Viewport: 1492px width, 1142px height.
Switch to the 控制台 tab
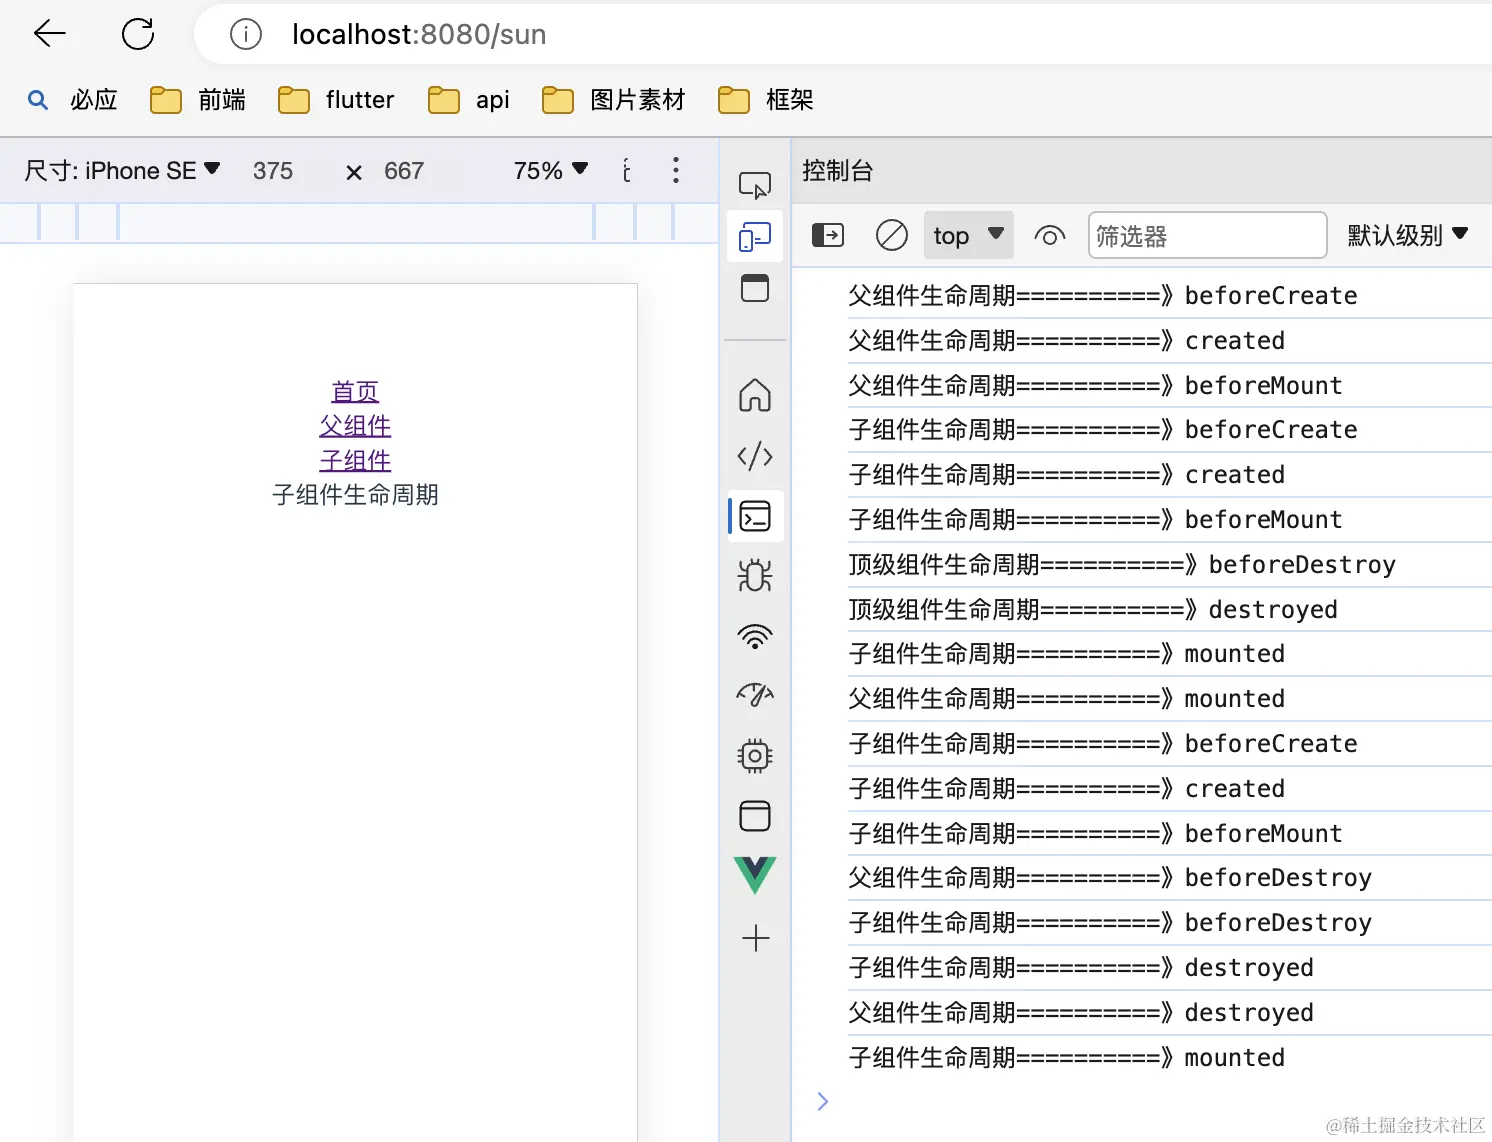837,170
